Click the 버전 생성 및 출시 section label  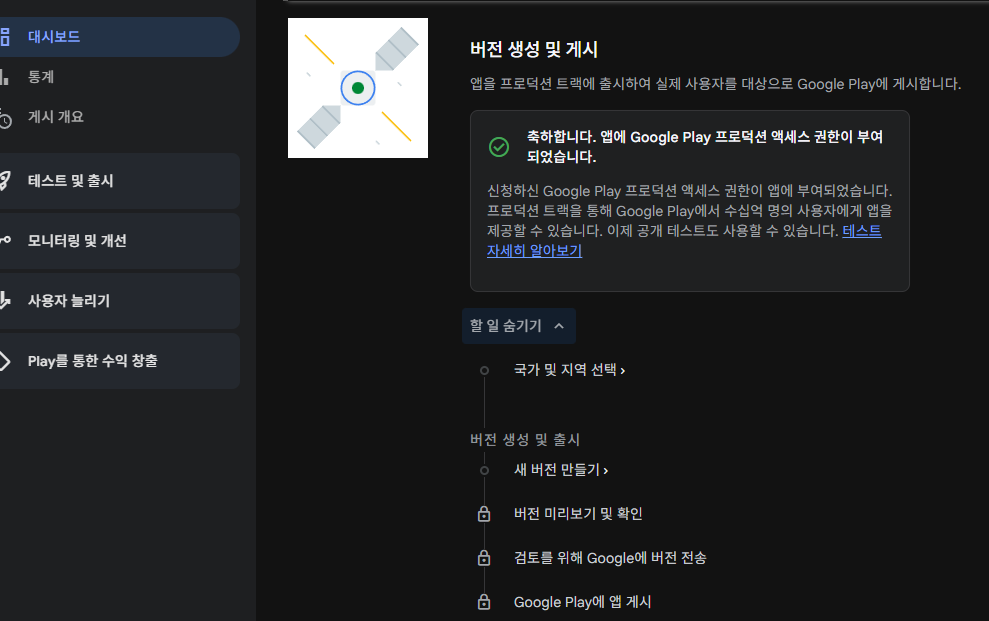(525, 439)
